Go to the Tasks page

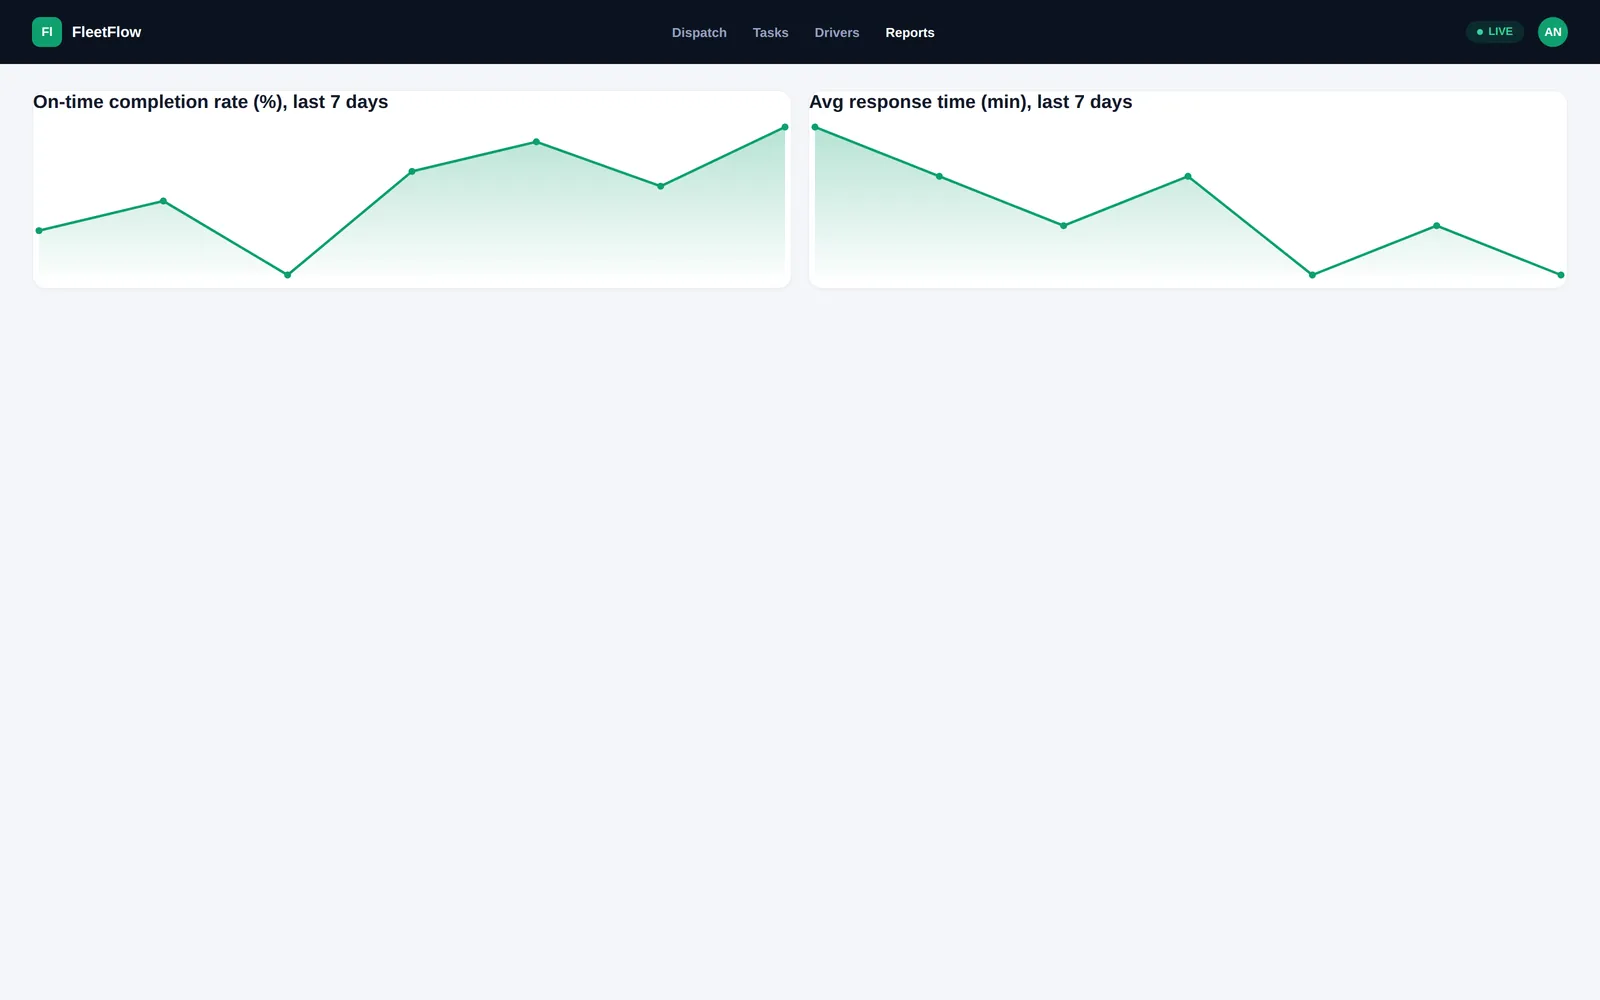pyautogui.click(x=770, y=33)
